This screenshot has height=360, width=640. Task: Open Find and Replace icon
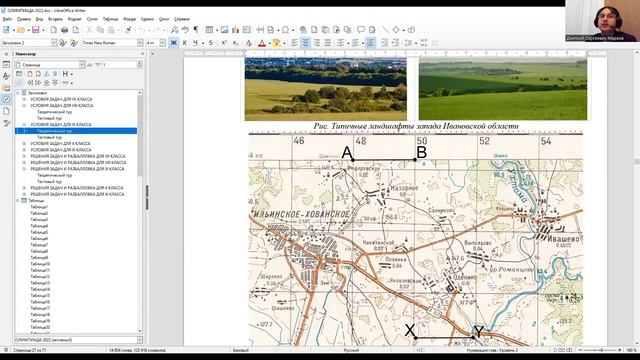pos(174,30)
